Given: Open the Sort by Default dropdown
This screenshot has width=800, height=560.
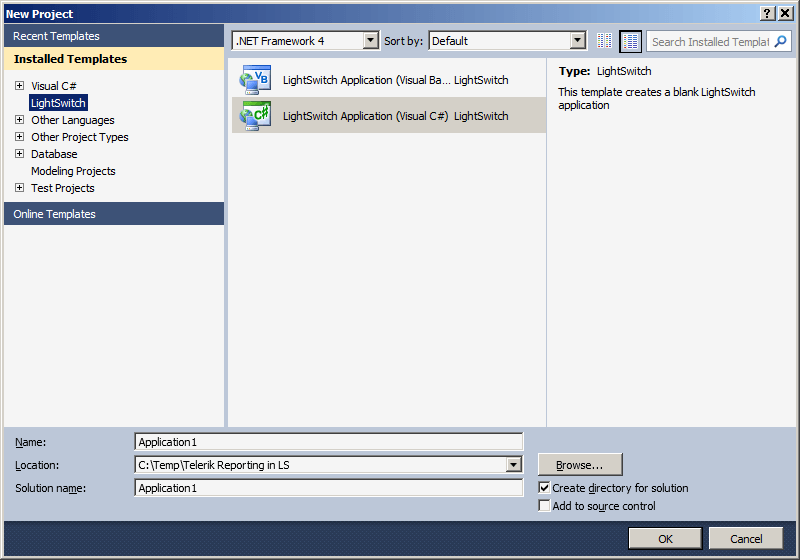Looking at the screenshot, I should (578, 40).
